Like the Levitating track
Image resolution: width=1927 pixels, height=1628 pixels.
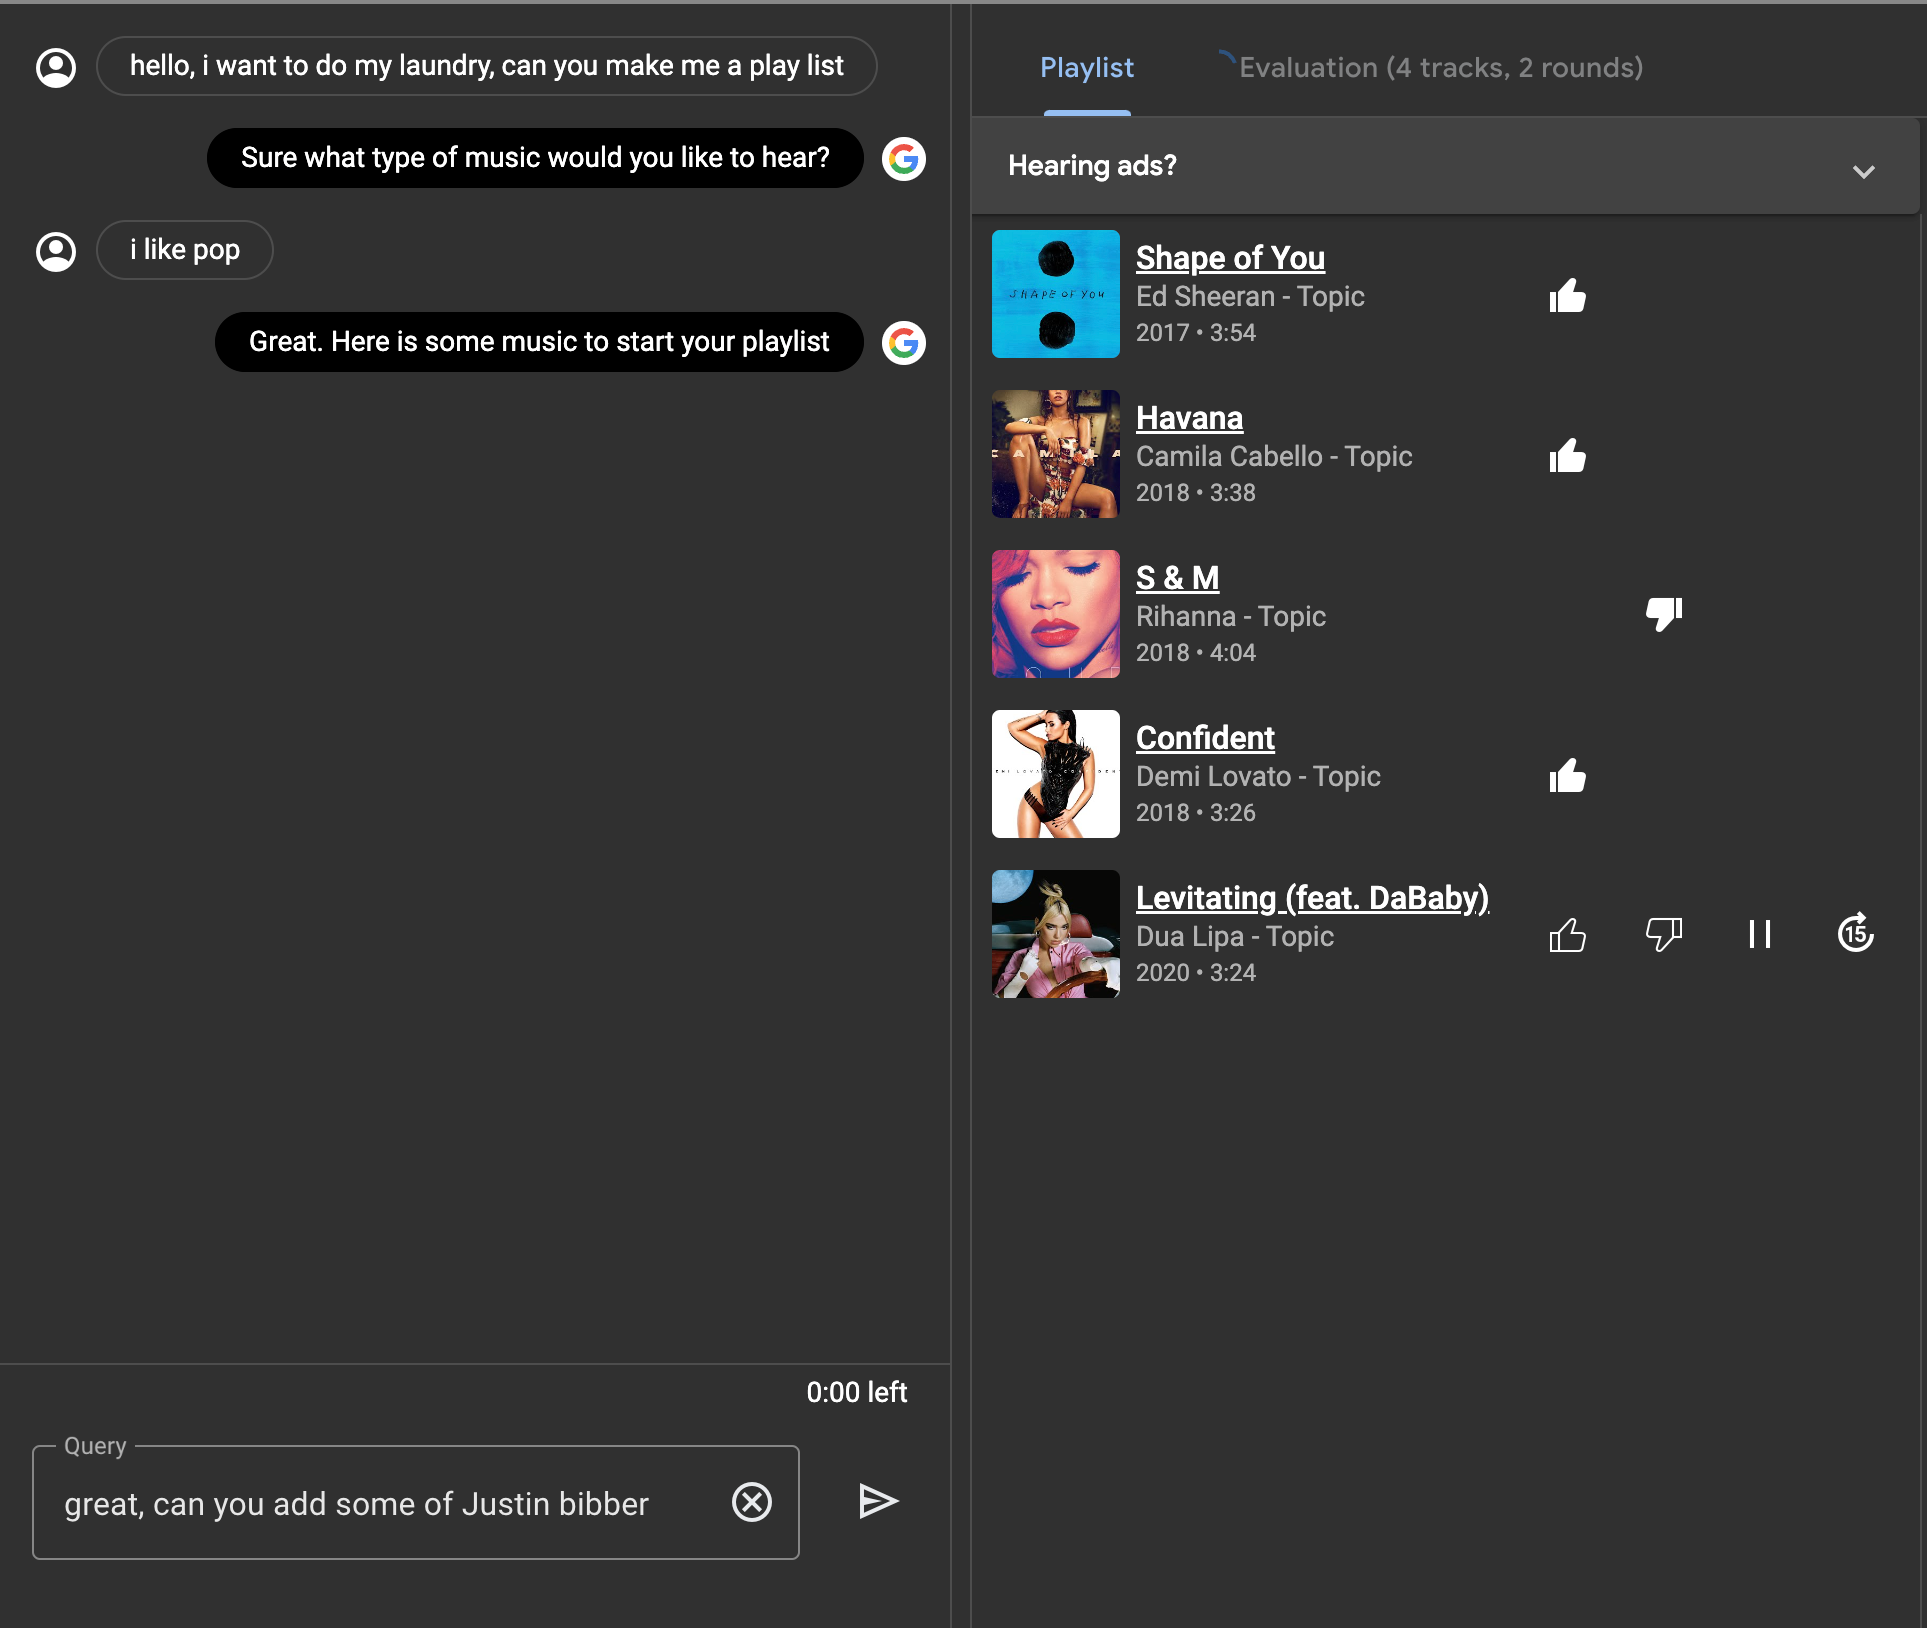(x=1567, y=935)
